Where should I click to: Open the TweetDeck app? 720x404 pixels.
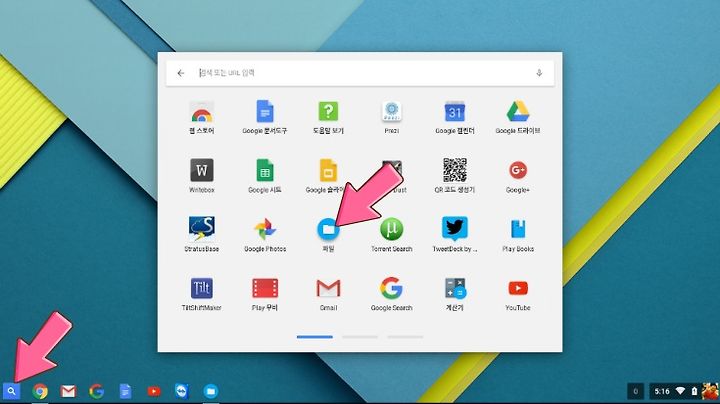pyautogui.click(x=455, y=229)
